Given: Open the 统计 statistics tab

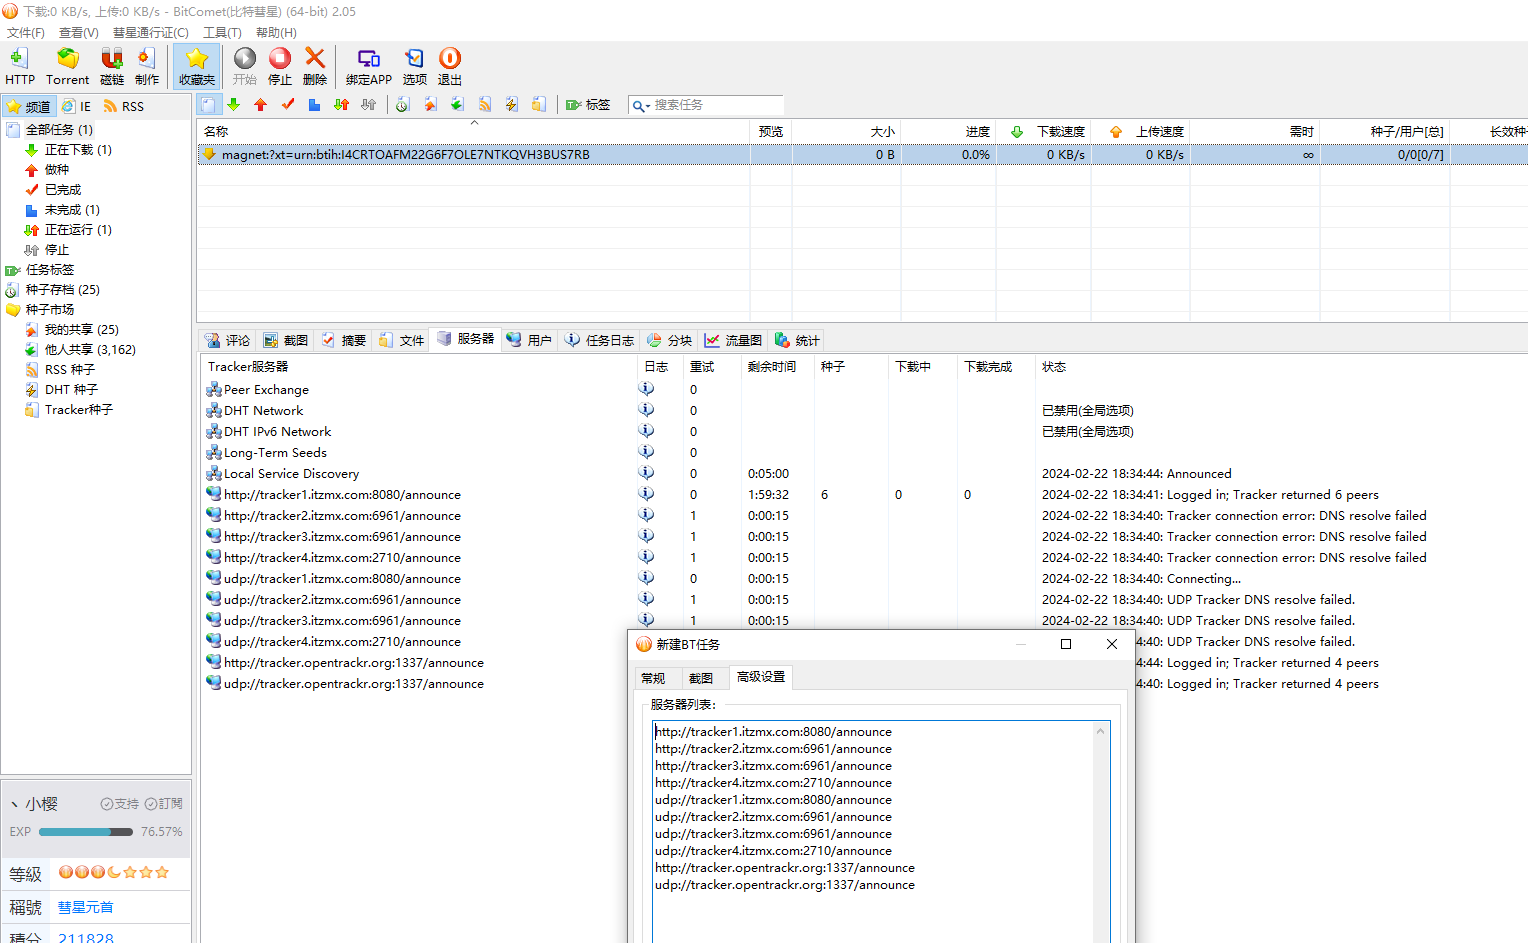Looking at the screenshot, I should pyautogui.click(x=797, y=340).
